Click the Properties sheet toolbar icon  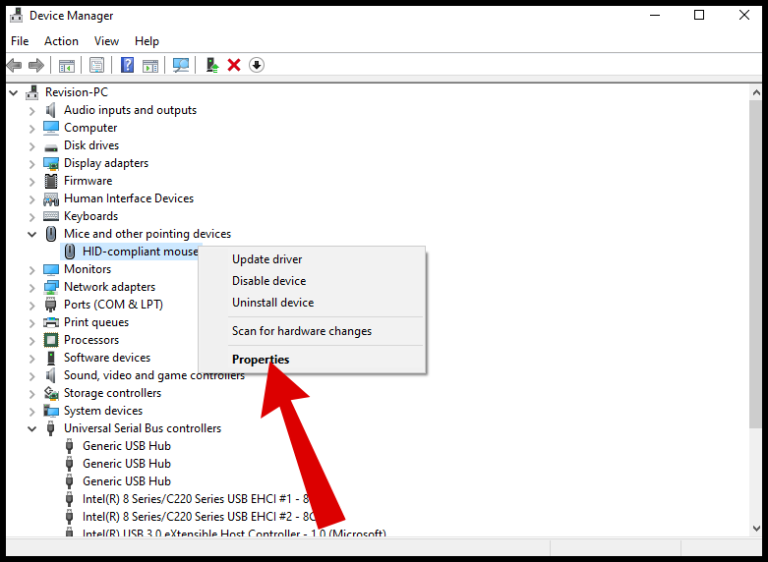[96, 65]
